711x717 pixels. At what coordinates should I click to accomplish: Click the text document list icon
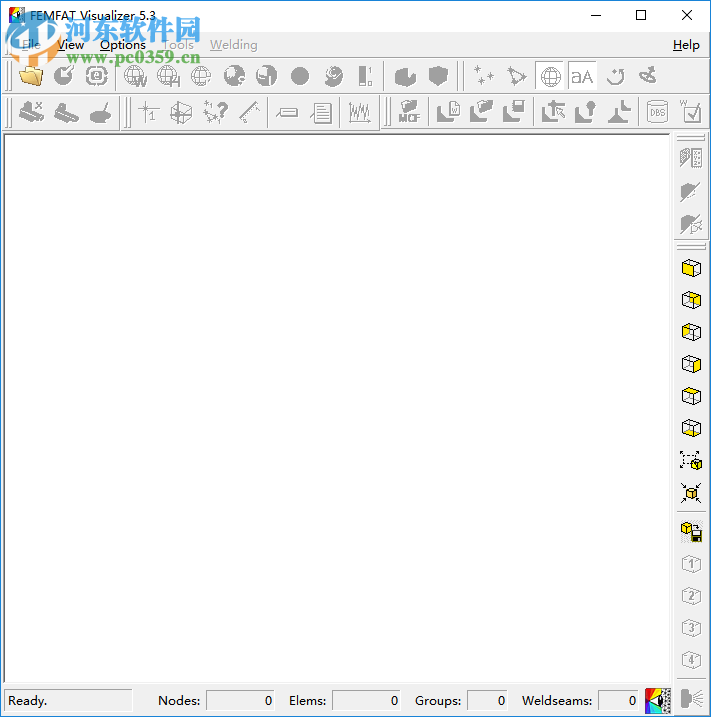(x=321, y=112)
